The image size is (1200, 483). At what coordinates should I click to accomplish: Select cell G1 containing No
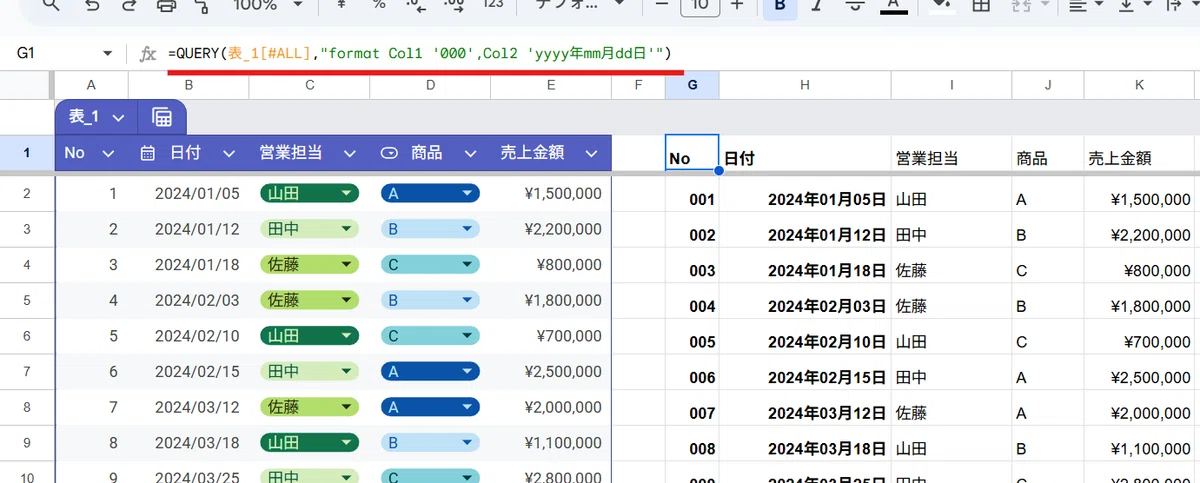tap(692, 153)
